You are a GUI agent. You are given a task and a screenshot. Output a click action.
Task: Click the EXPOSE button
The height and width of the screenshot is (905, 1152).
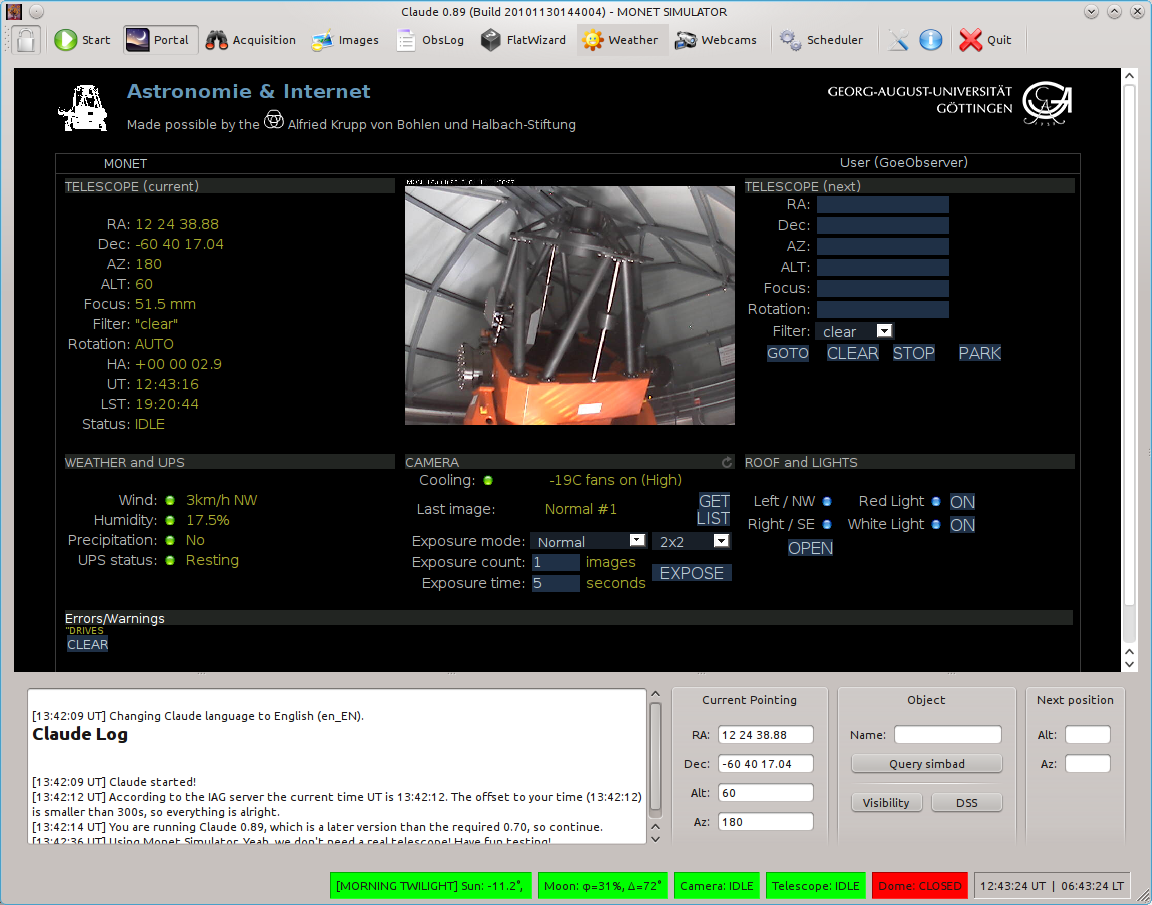click(x=692, y=573)
